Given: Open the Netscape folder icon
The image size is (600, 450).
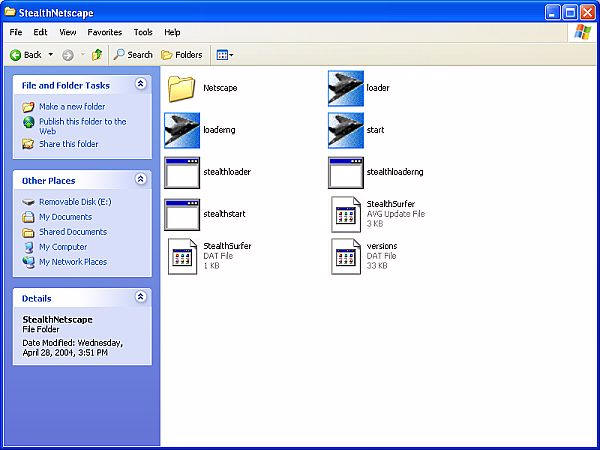Looking at the screenshot, I should [182, 89].
